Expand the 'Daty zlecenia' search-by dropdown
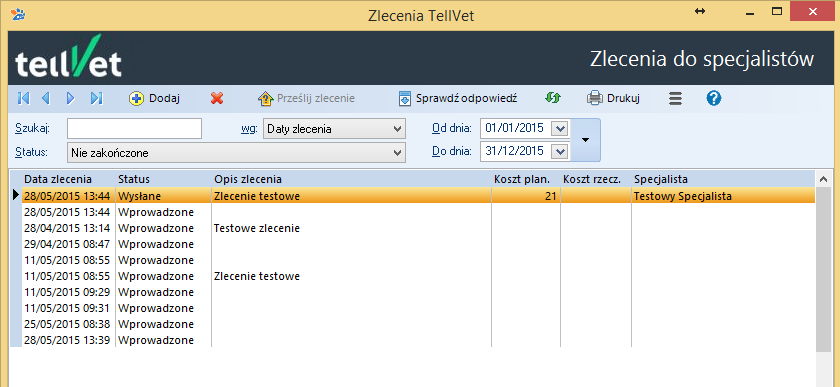840x387 pixels. point(334,129)
